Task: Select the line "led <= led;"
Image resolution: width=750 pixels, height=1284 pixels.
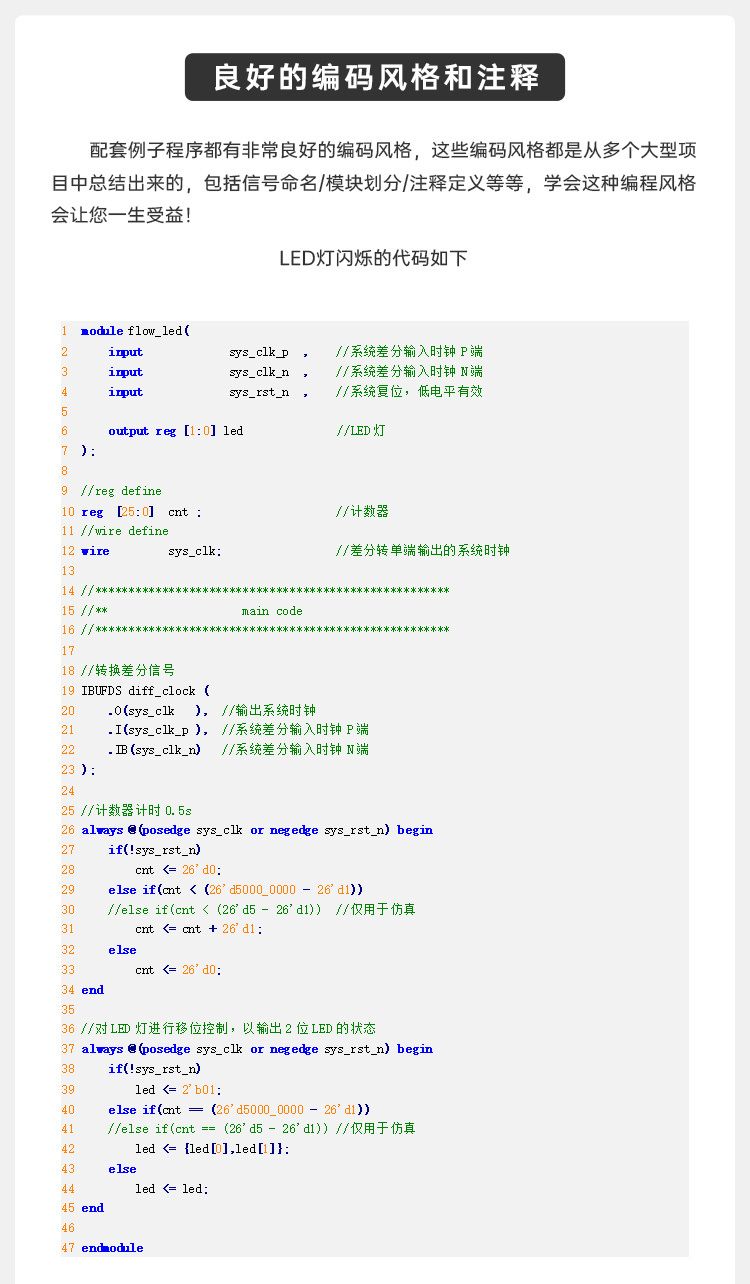Action: (172, 1189)
